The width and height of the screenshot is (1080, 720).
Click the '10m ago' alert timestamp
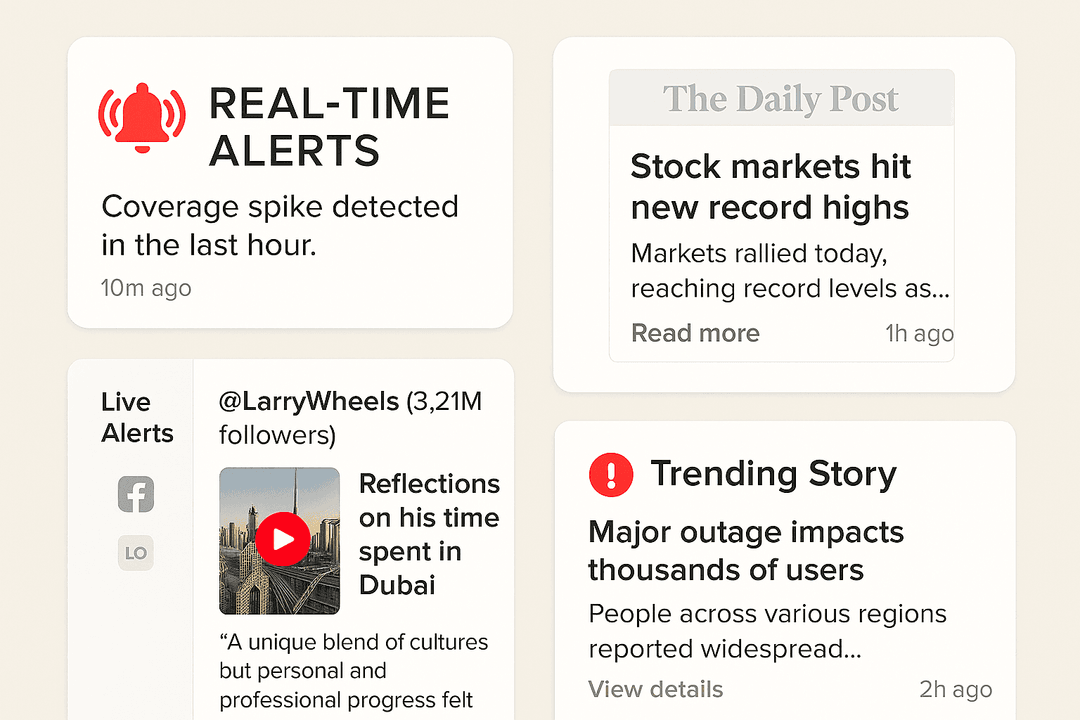(x=146, y=288)
